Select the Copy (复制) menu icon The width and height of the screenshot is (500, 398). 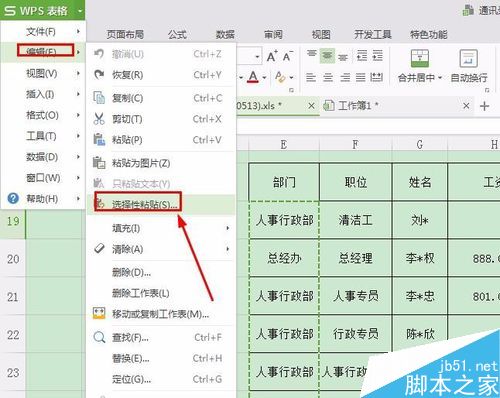99,98
